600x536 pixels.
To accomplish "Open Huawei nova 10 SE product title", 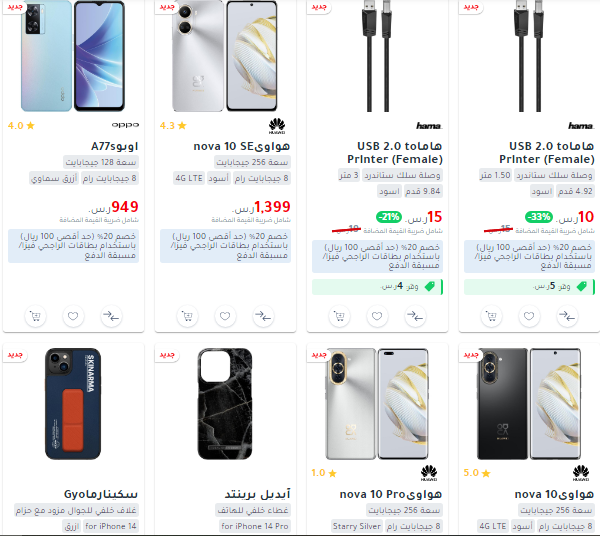I will click(x=241, y=146).
